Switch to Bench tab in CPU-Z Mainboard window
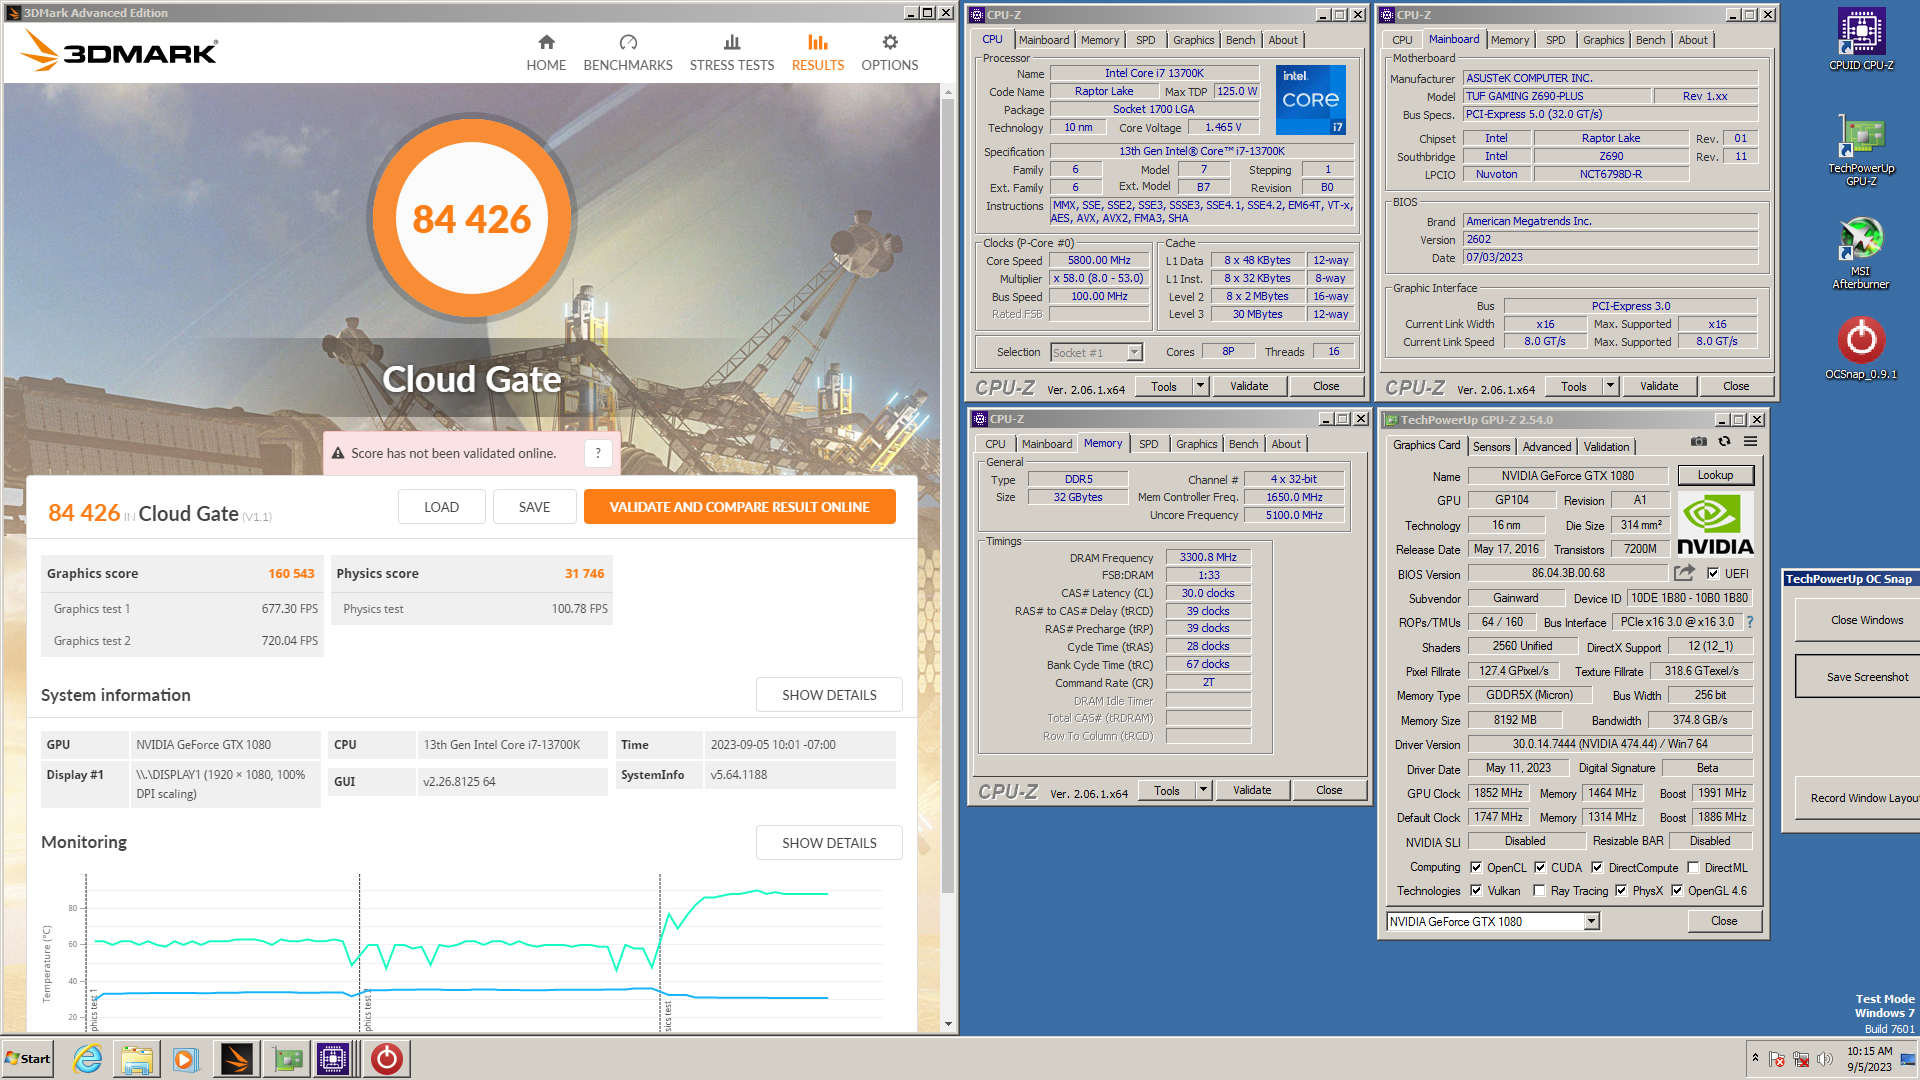Image resolution: width=1920 pixels, height=1080 pixels. (1650, 40)
